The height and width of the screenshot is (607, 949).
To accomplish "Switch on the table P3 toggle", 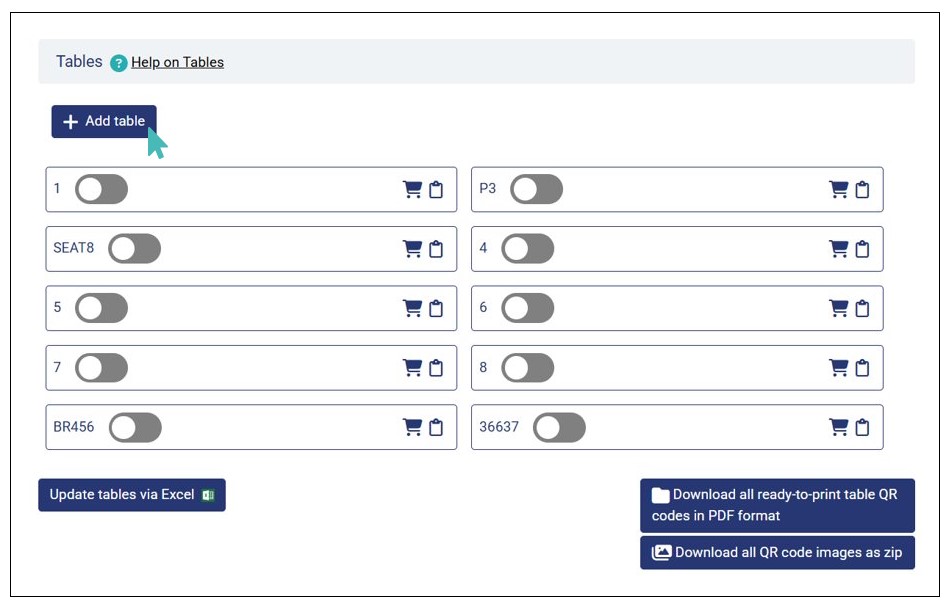I will pos(536,189).
